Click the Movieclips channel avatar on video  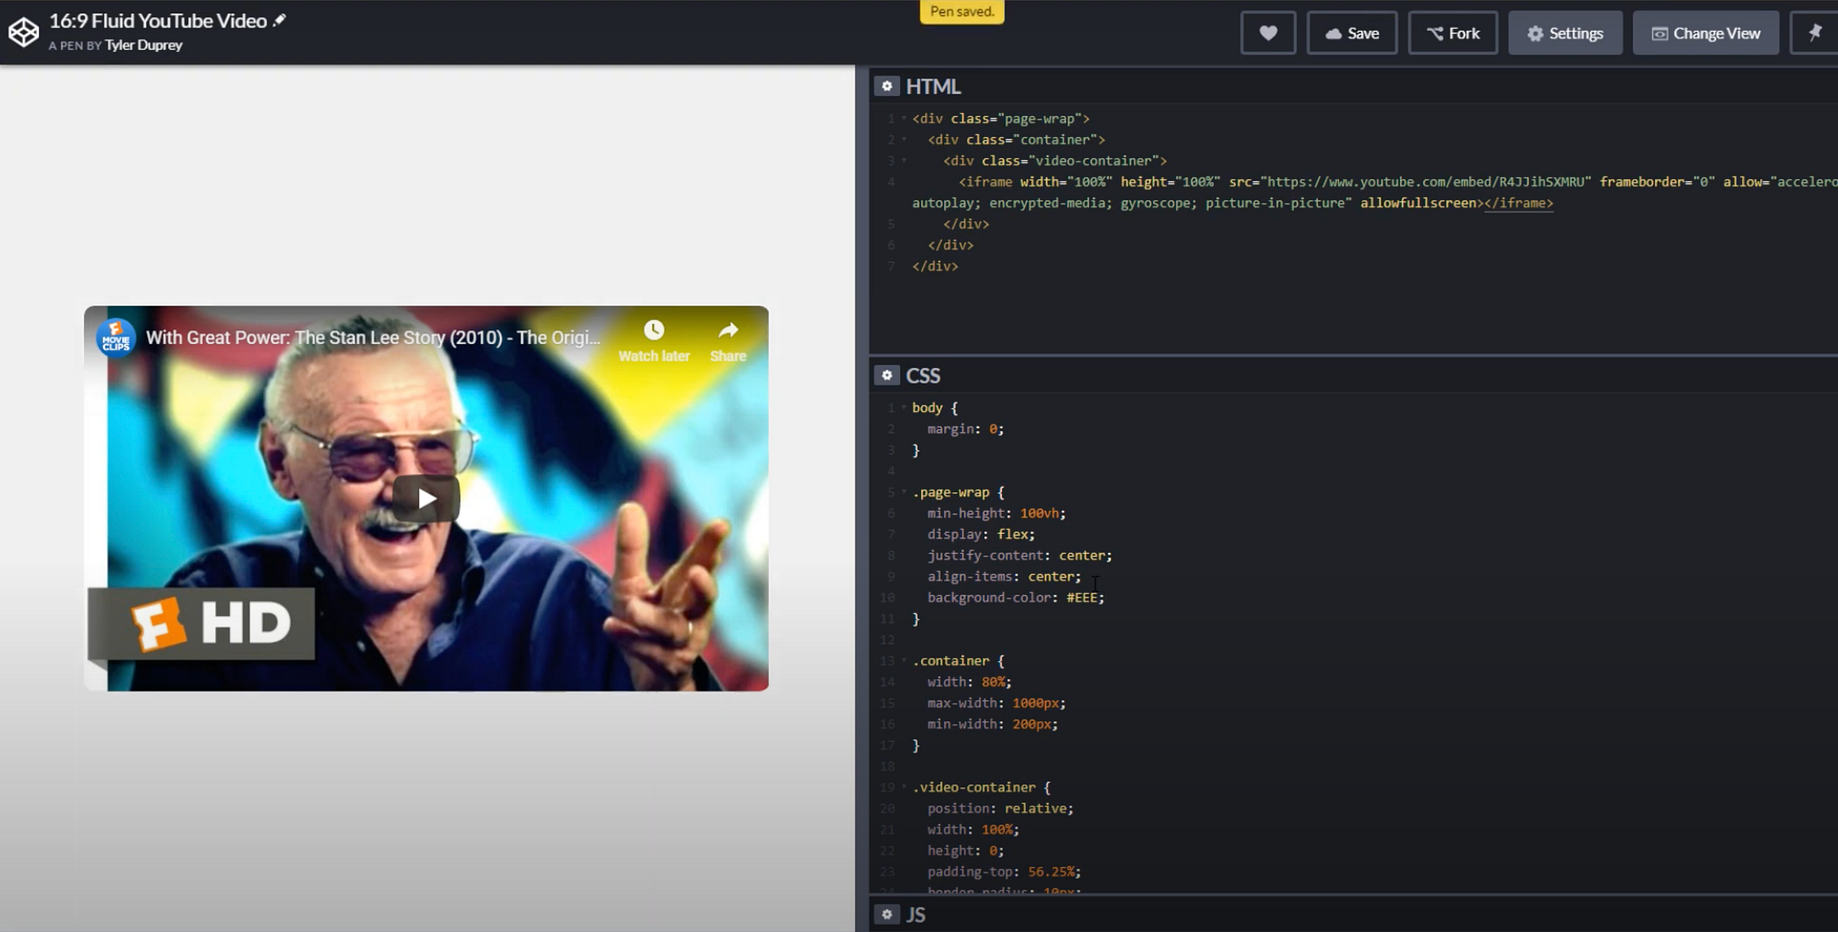point(116,338)
